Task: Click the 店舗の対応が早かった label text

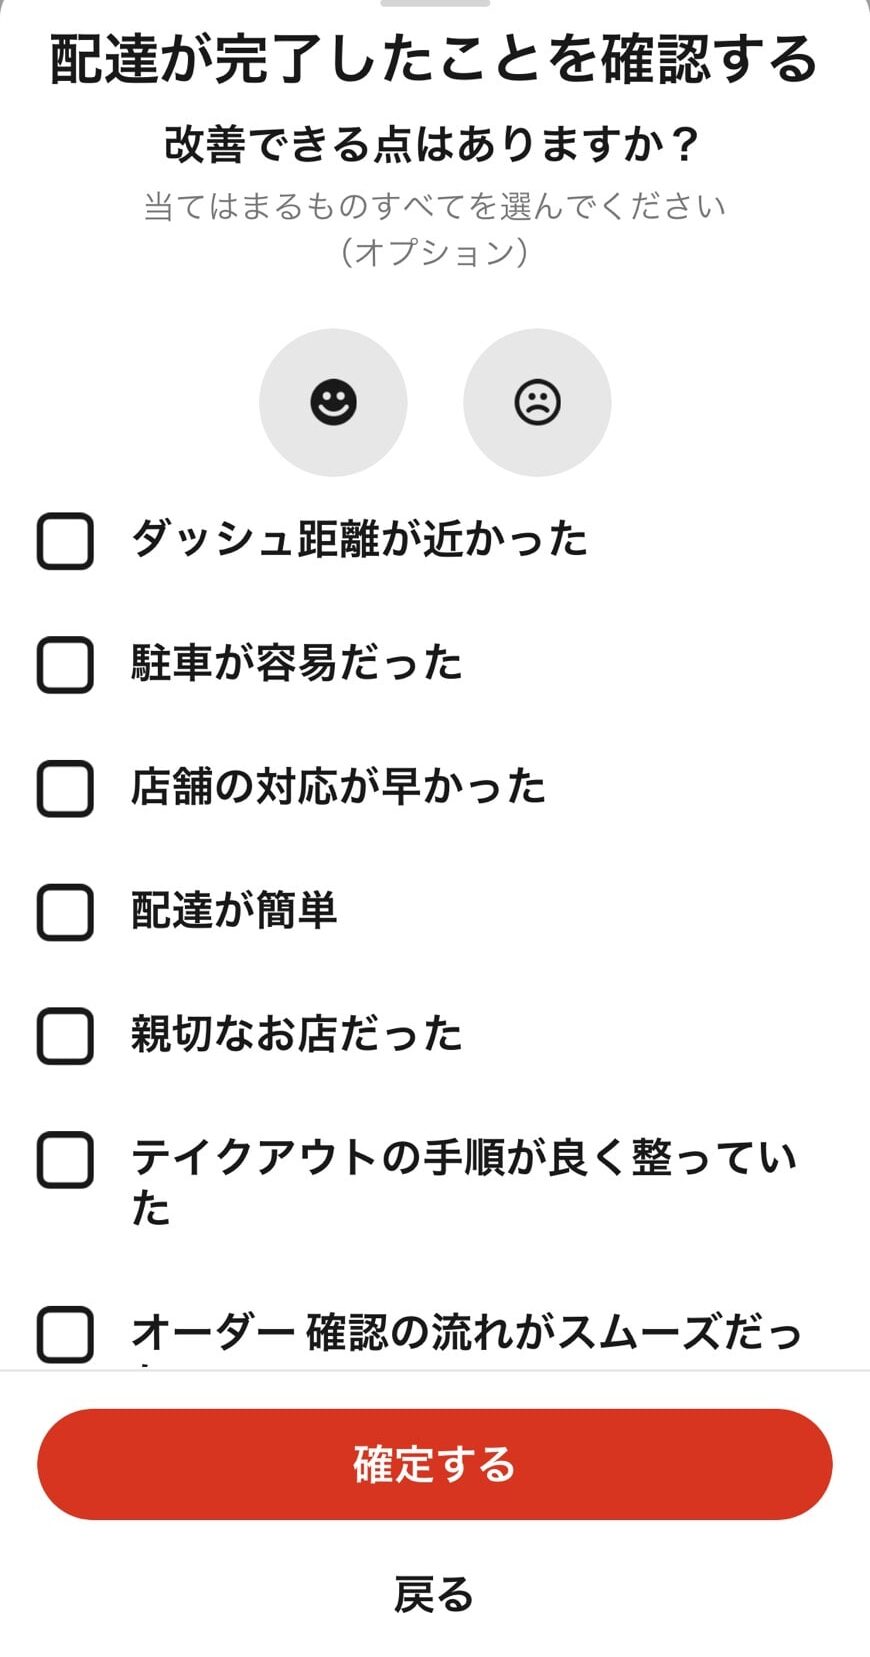Action: [x=339, y=787]
